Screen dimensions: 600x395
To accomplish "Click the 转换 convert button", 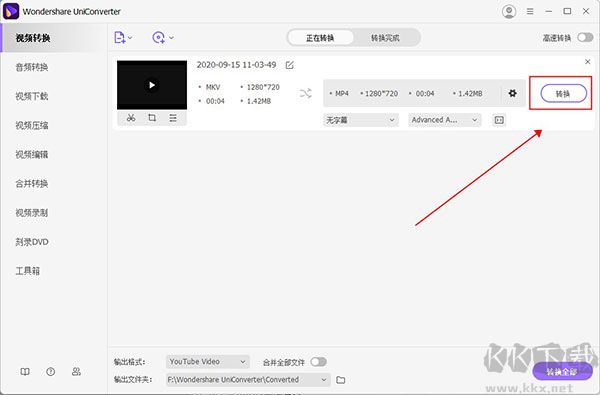I will [563, 93].
